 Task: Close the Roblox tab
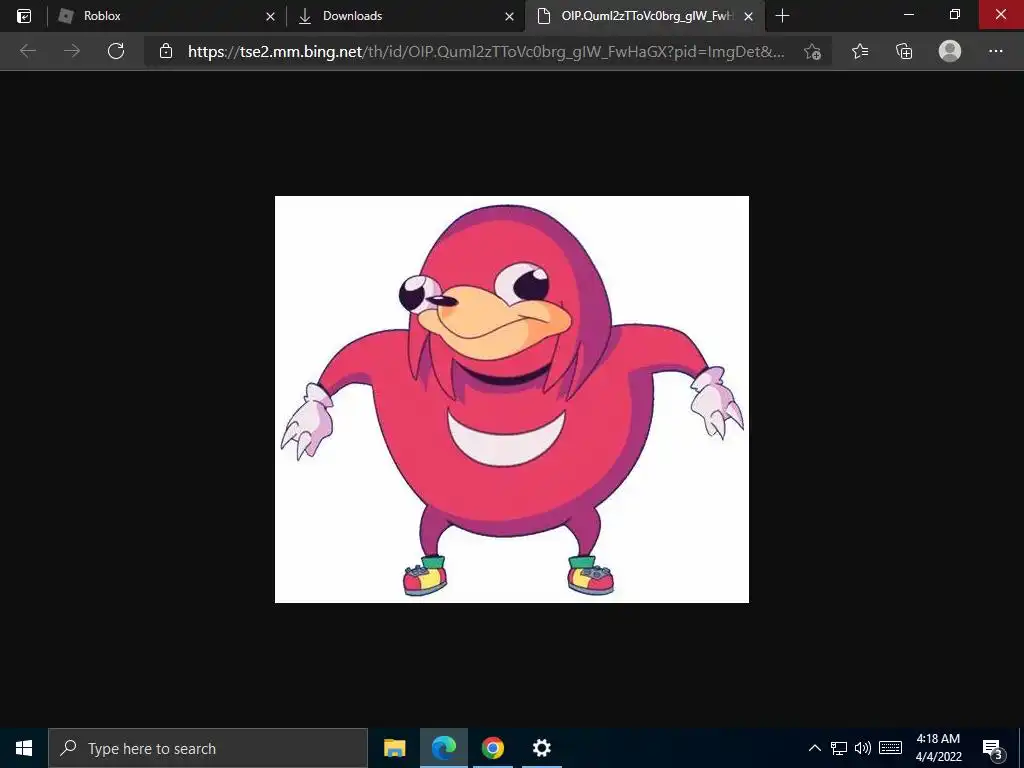(x=270, y=16)
